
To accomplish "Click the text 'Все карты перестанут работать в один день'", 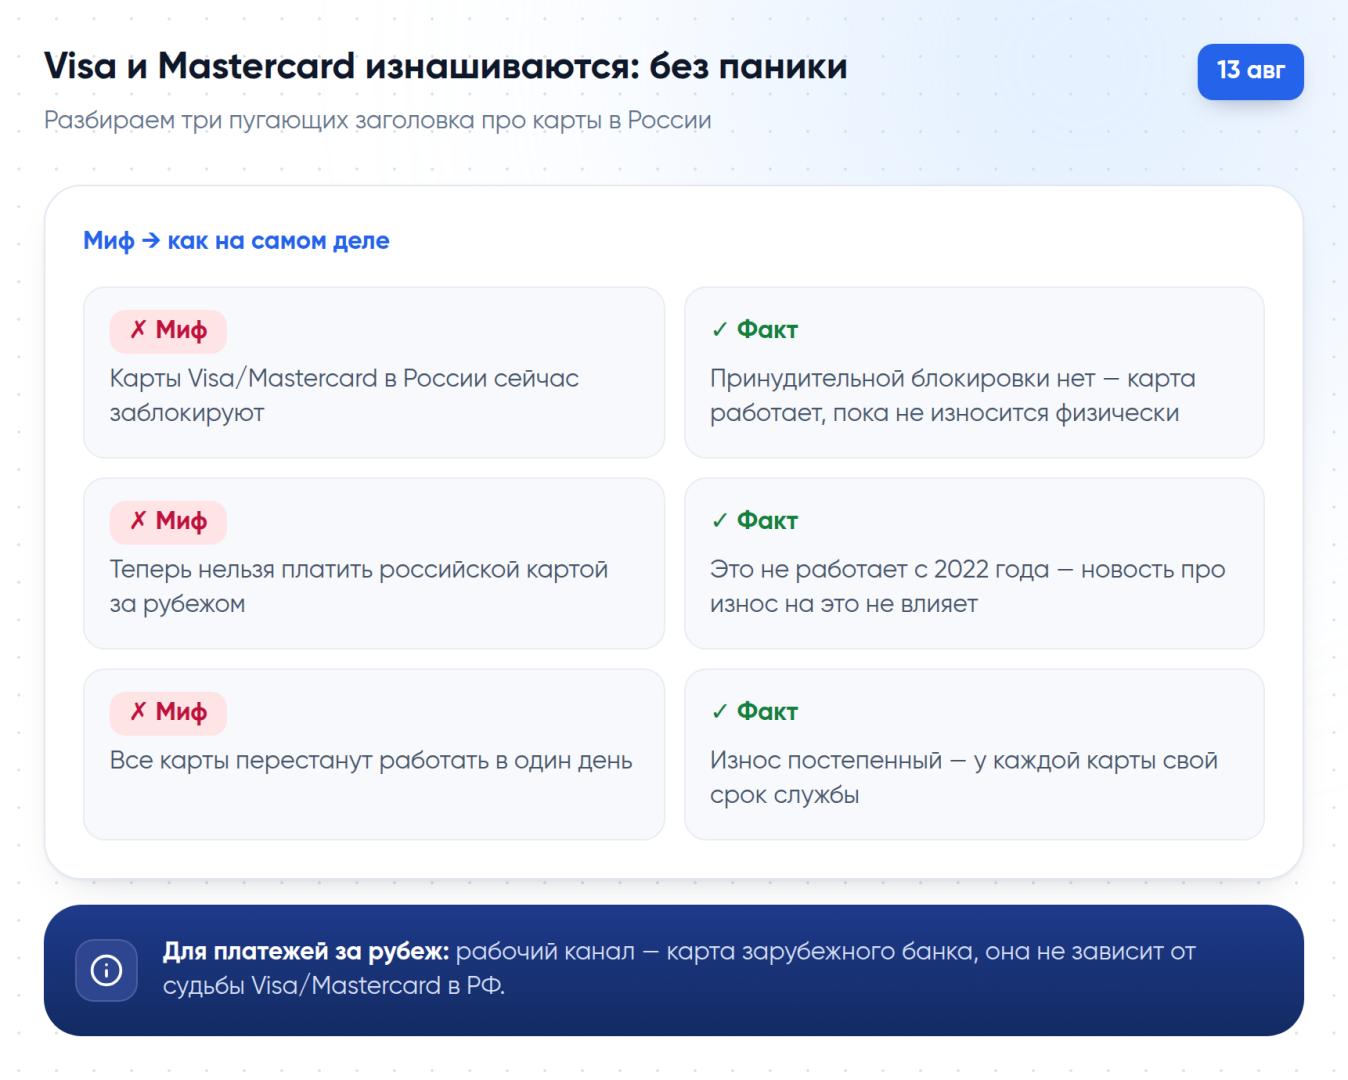I will pos(371,760).
